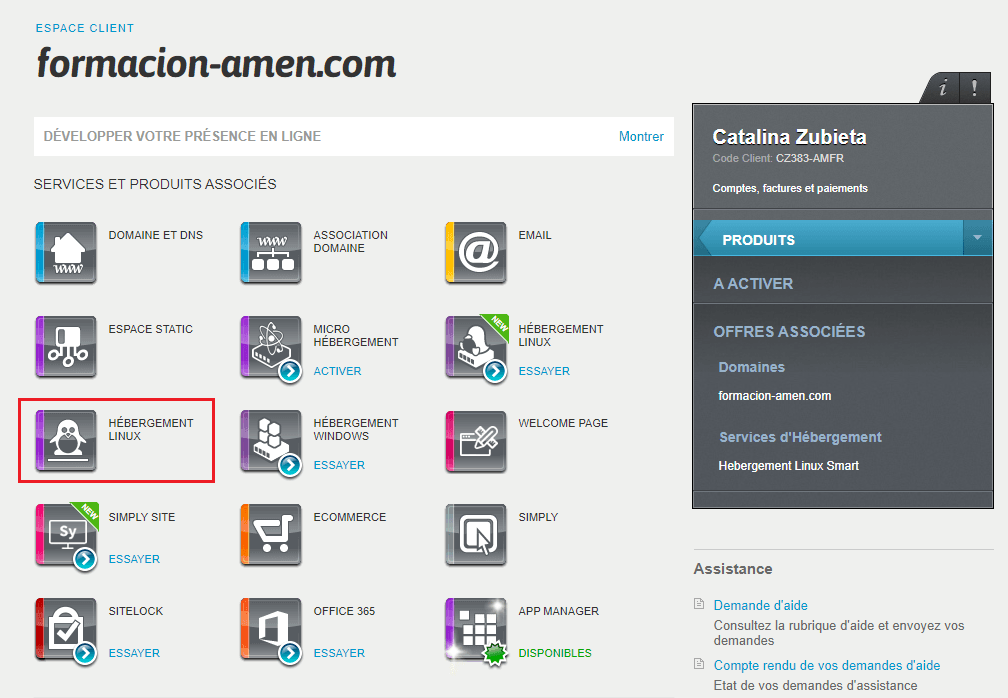This screenshot has width=1008, height=698.
Task: Click ESSAYER under SiteLock
Action: click(134, 653)
